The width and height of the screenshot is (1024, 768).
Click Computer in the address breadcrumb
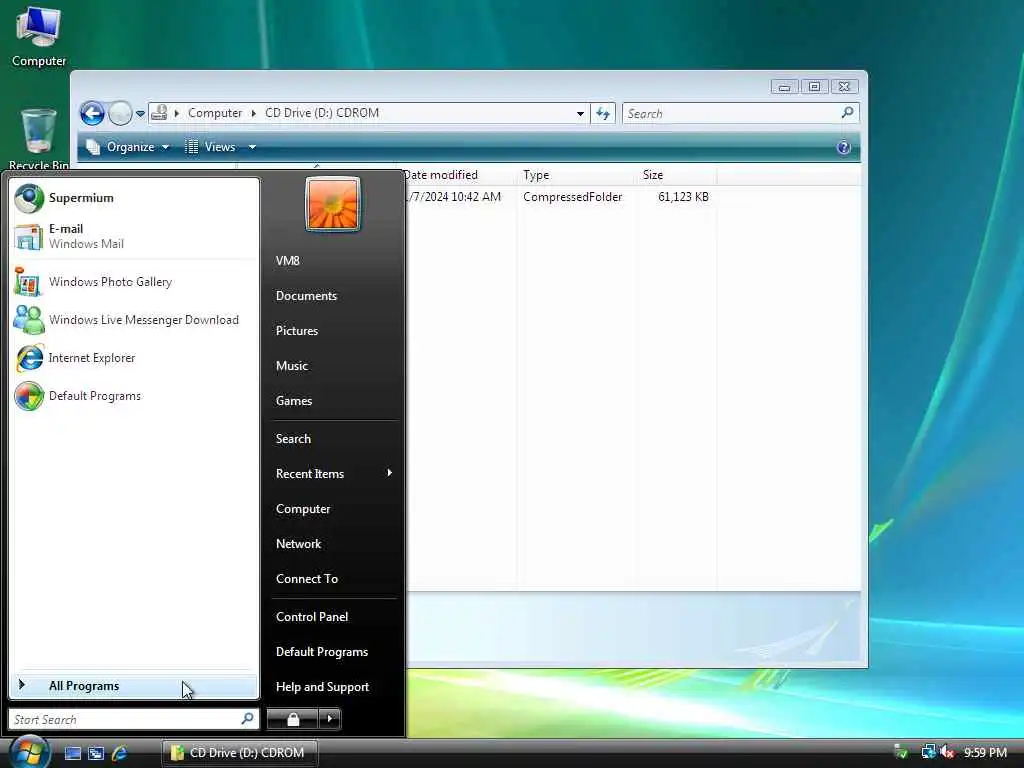point(215,113)
